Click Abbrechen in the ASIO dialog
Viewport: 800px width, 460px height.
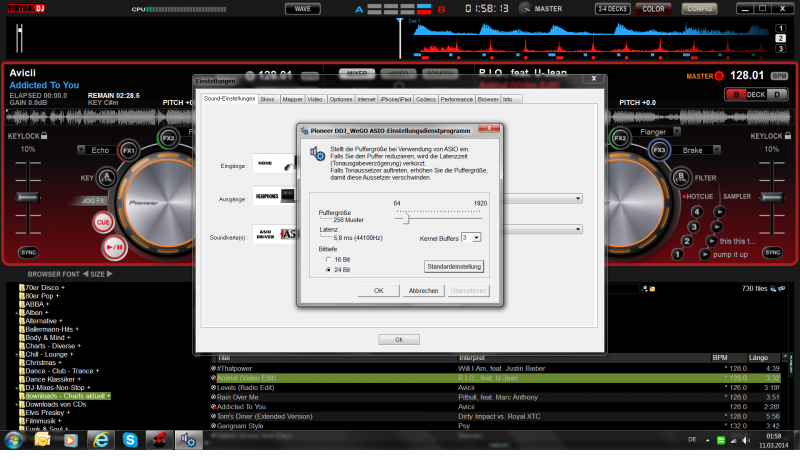[x=423, y=291]
